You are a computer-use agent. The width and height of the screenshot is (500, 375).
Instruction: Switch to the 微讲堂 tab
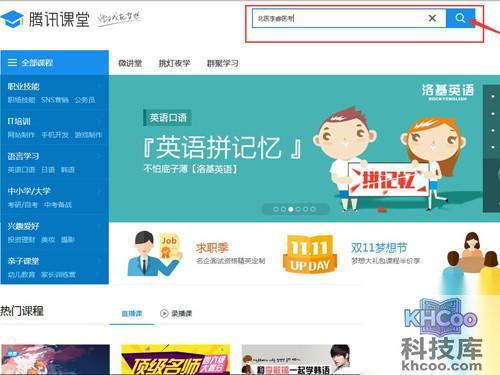click(x=130, y=63)
